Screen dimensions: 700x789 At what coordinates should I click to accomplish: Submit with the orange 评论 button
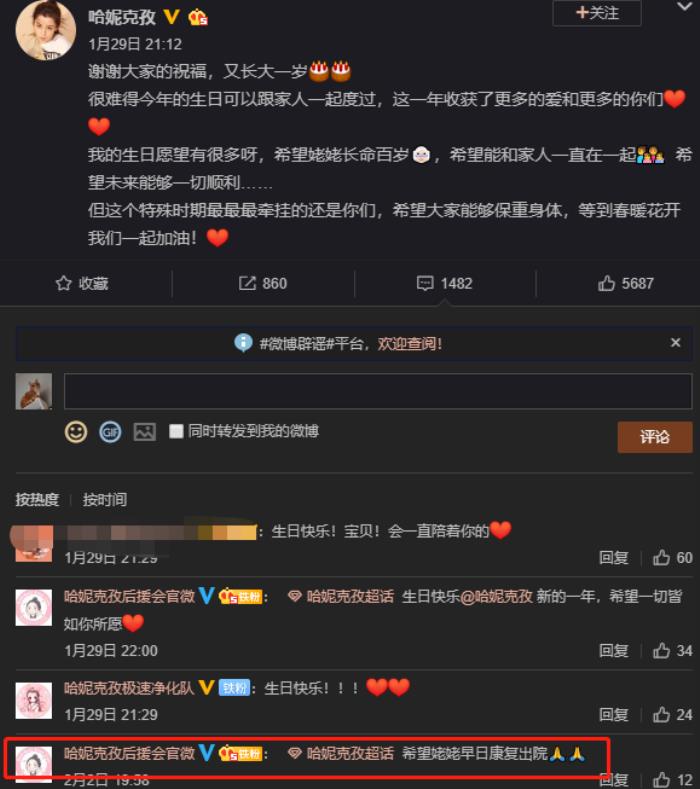tap(655, 437)
